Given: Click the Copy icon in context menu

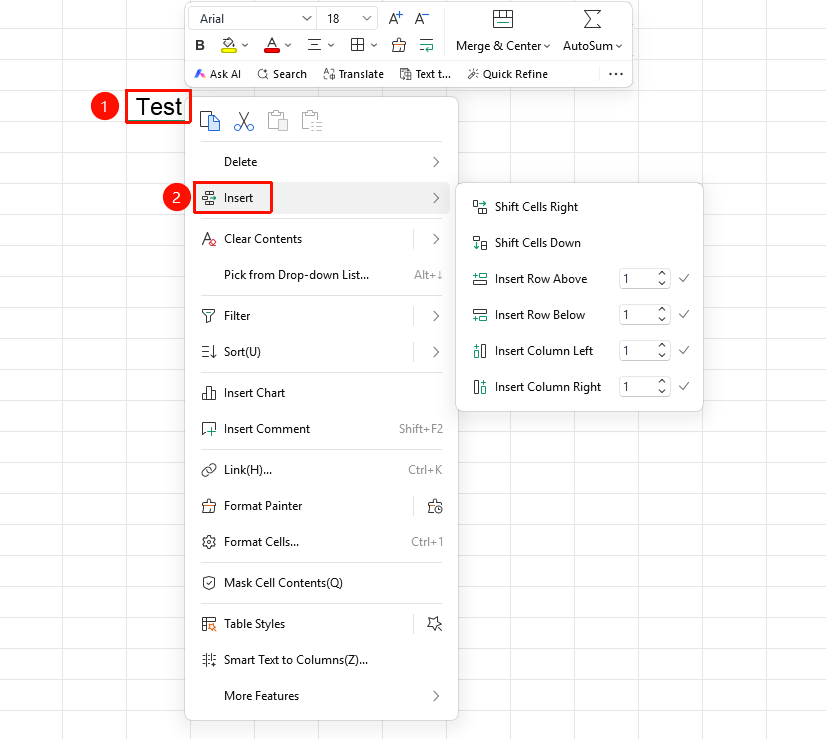Looking at the screenshot, I should tap(210, 121).
